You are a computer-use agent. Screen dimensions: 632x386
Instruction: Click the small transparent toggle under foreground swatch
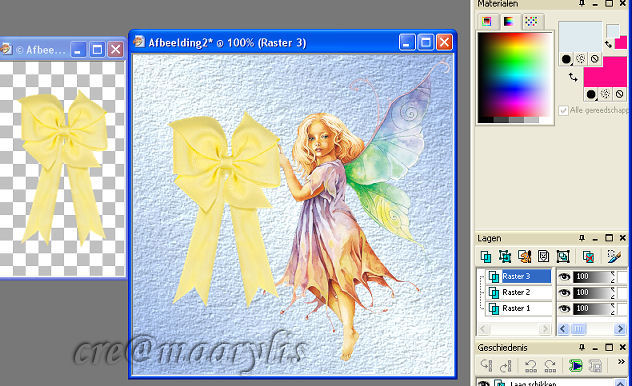click(594, 59)
